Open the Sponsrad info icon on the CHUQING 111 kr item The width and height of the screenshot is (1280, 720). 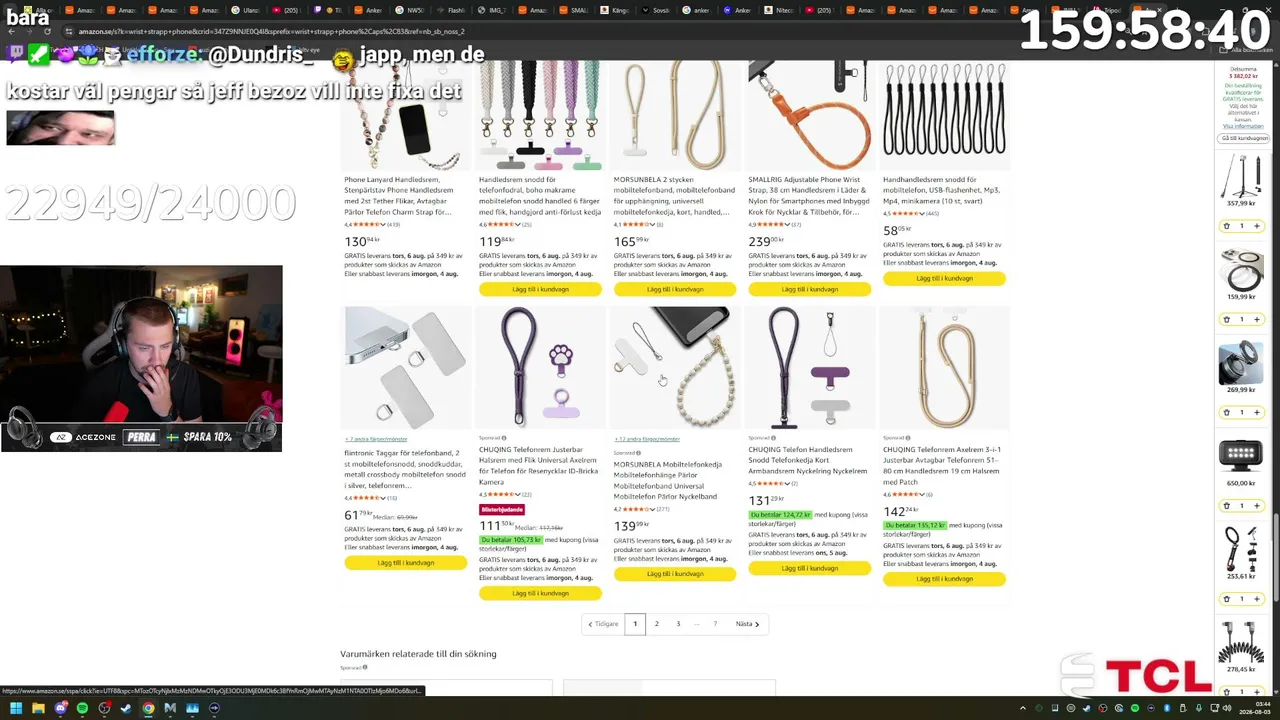[x=504, y=438]
